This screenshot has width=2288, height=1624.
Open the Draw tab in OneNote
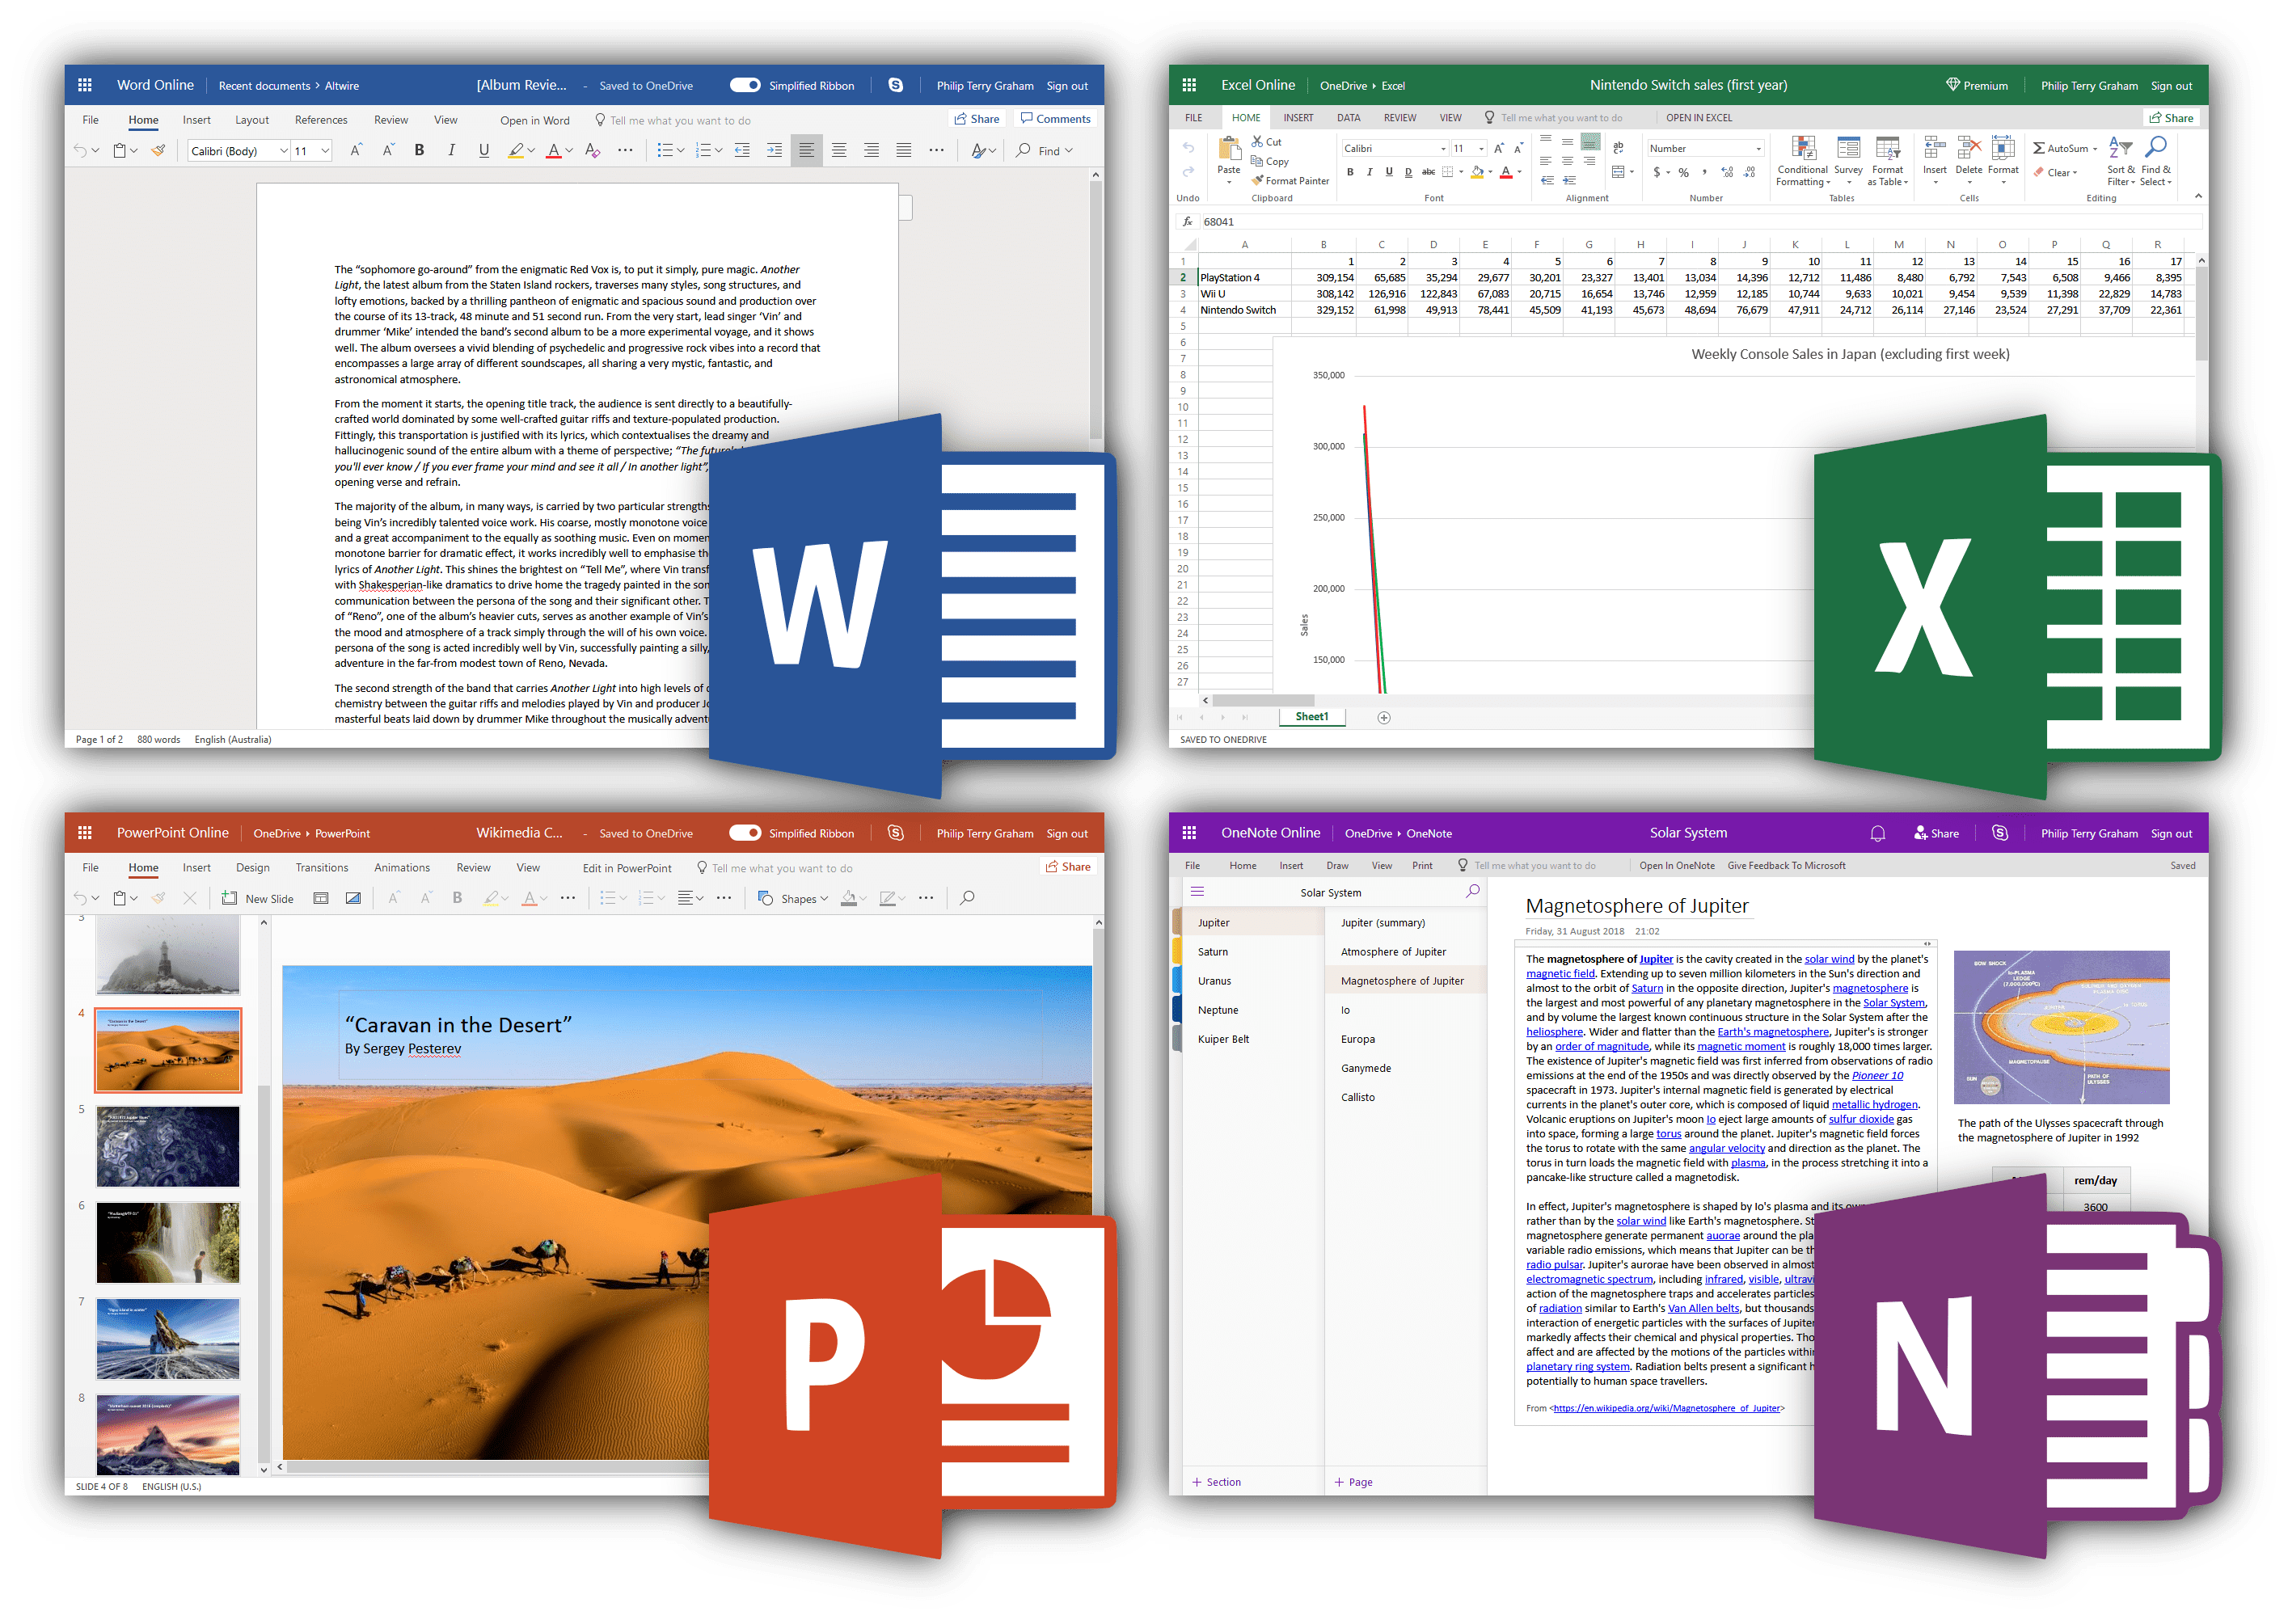tap(1337, 866)
